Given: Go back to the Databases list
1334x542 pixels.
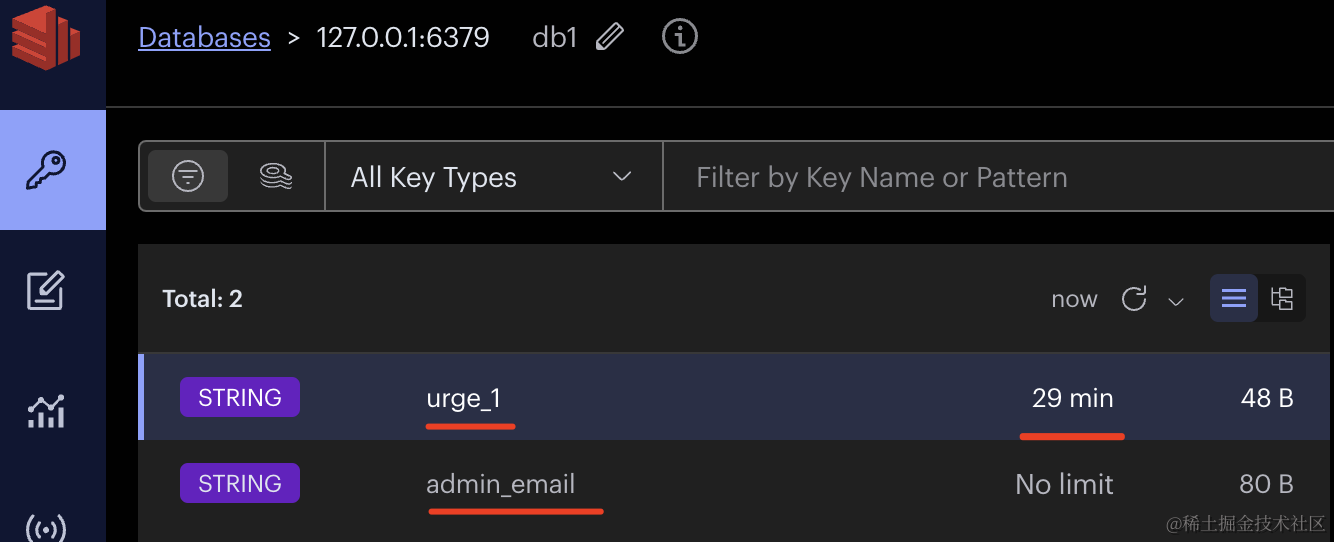Looking at the screenshot, I should (x=204, y=38).
